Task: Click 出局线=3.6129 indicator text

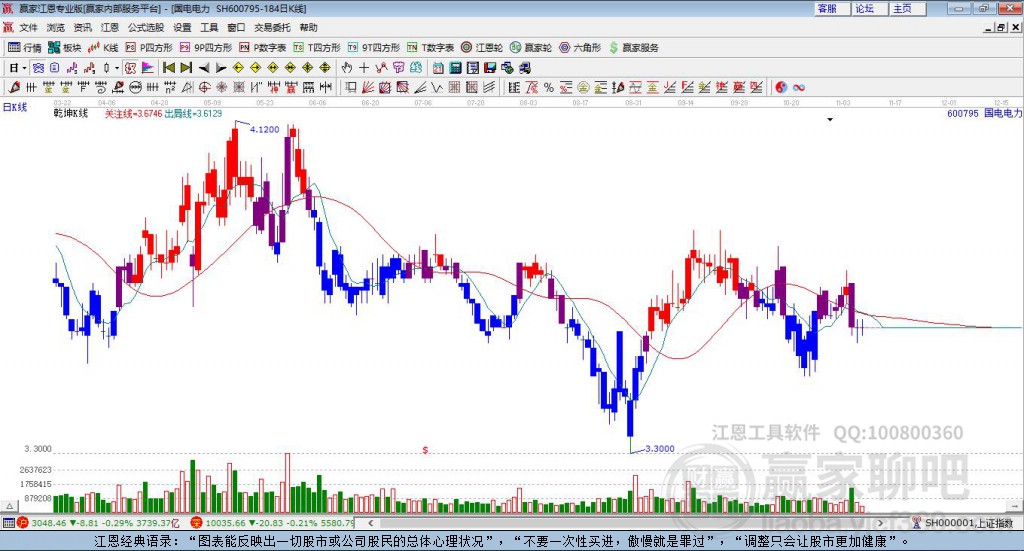Action: [193, 114]
